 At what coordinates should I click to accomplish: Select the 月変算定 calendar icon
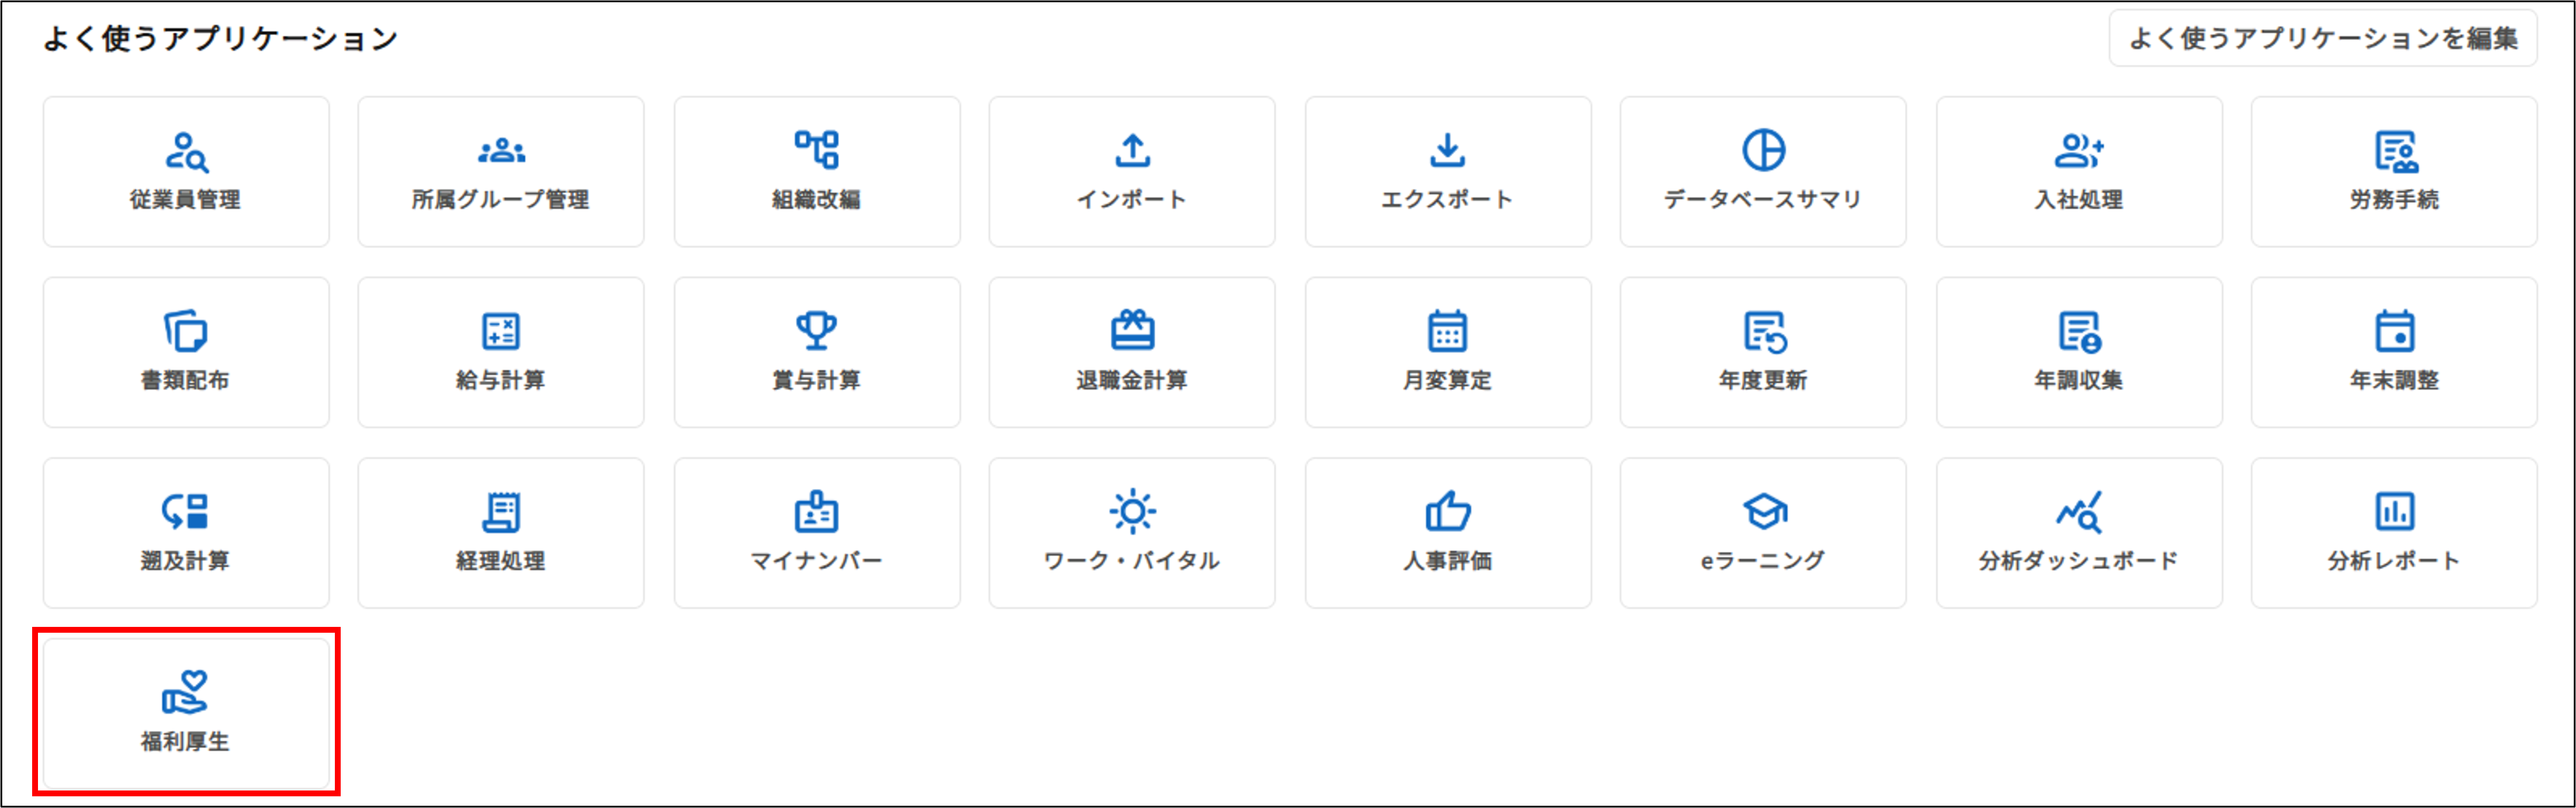tap(1446, 352)
